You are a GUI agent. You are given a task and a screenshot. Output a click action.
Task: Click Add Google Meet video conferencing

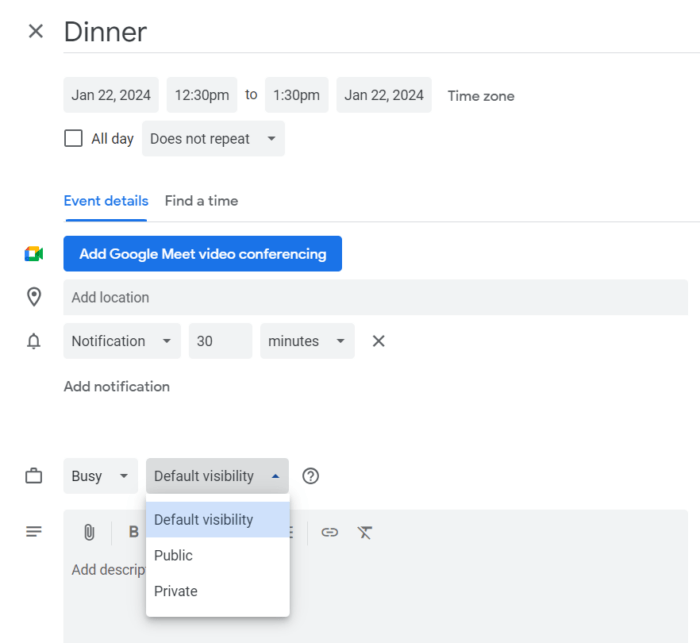203,254
